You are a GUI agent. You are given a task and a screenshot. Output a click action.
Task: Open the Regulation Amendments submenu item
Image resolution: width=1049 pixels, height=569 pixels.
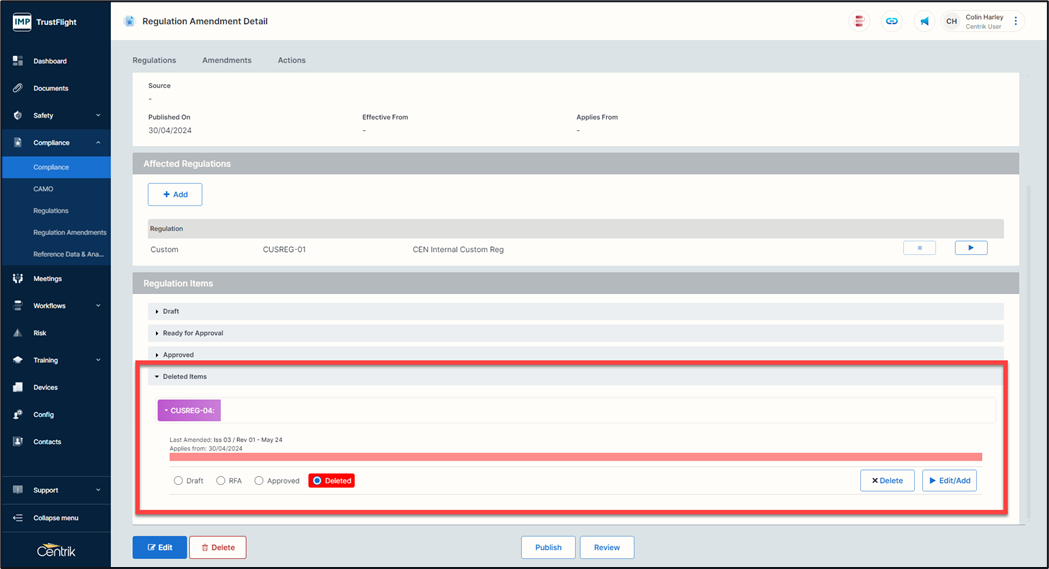click(69, 232)
